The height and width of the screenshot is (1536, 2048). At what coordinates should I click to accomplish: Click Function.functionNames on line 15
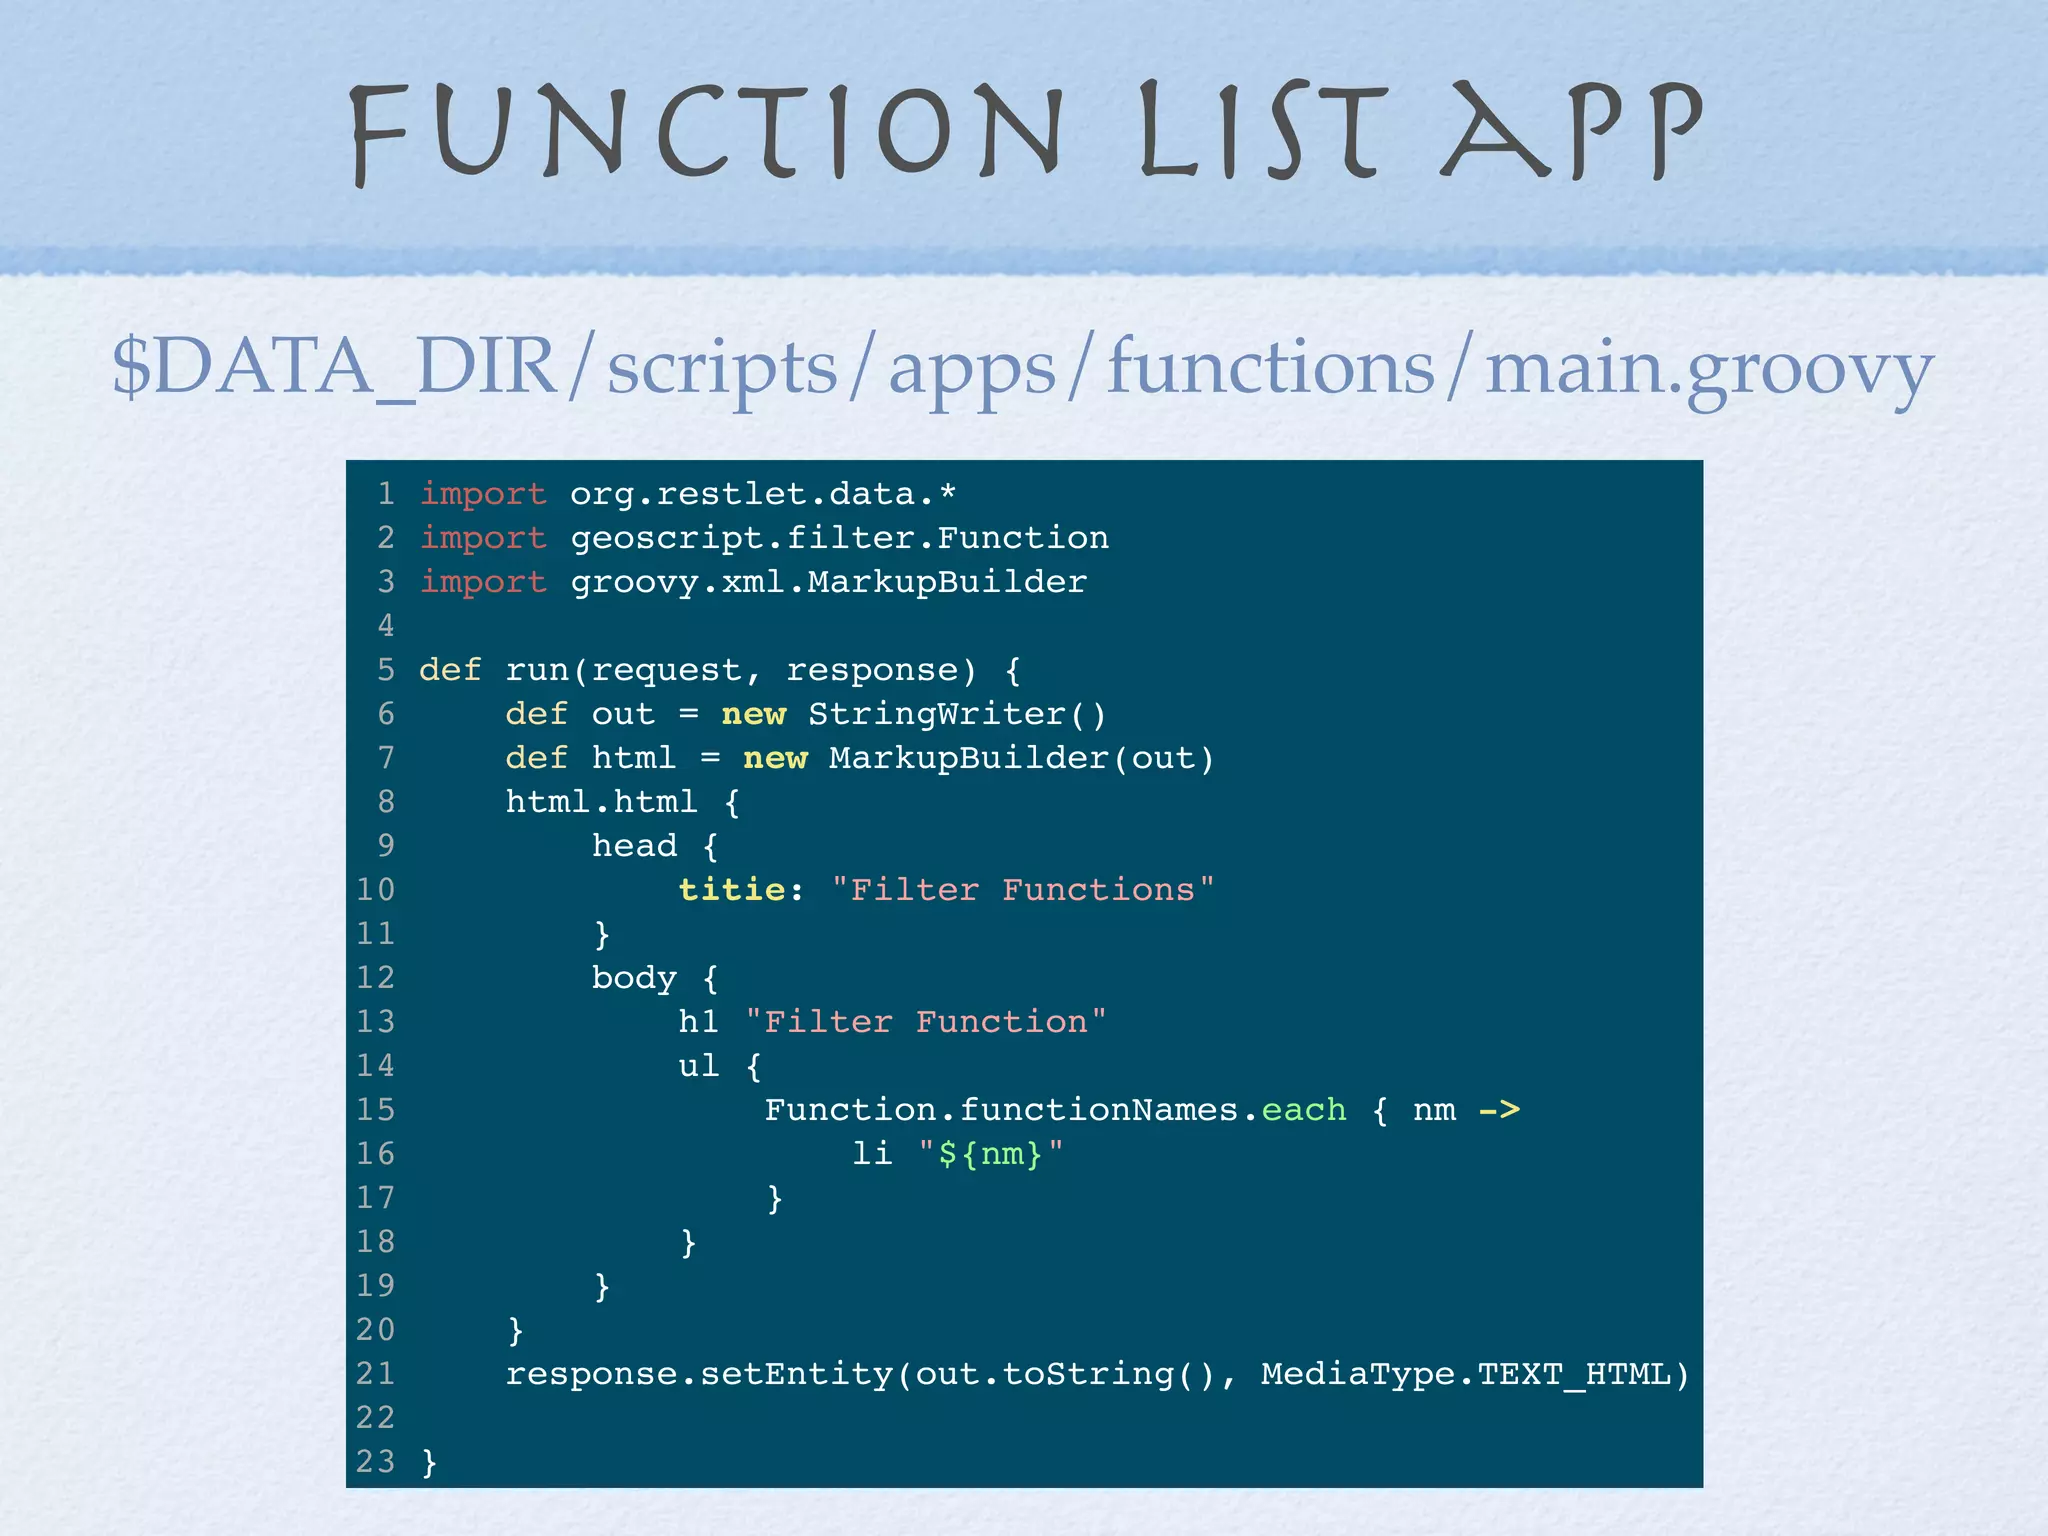click(1000, 1110)
